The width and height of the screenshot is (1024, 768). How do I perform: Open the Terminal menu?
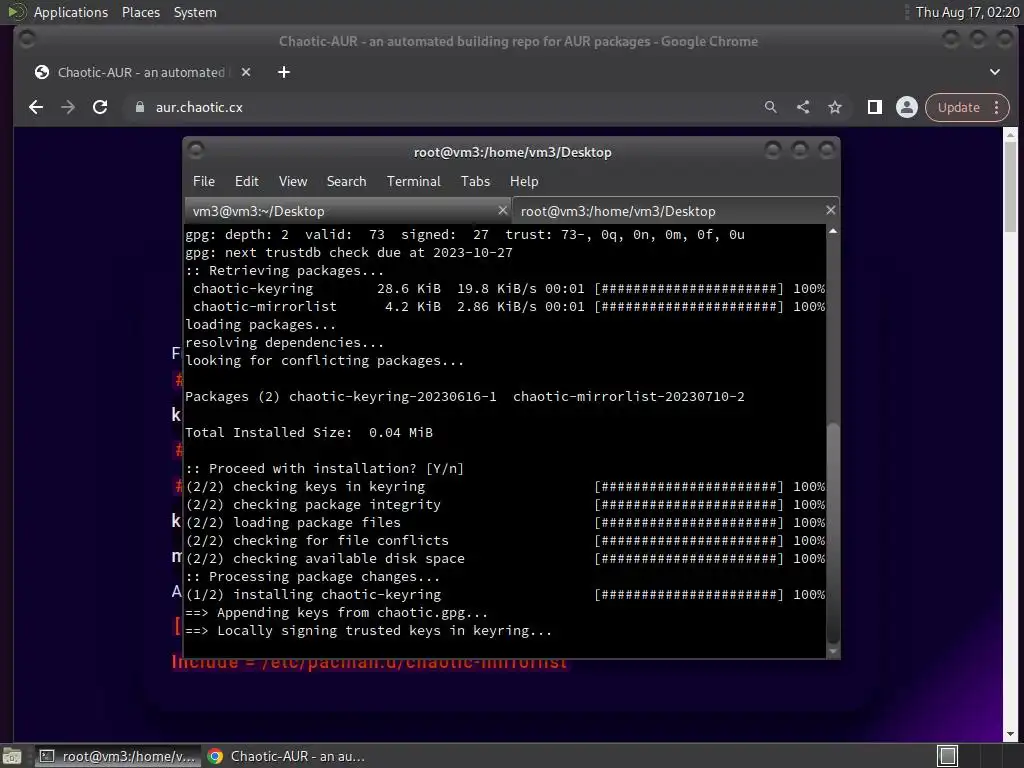(413, 182)
